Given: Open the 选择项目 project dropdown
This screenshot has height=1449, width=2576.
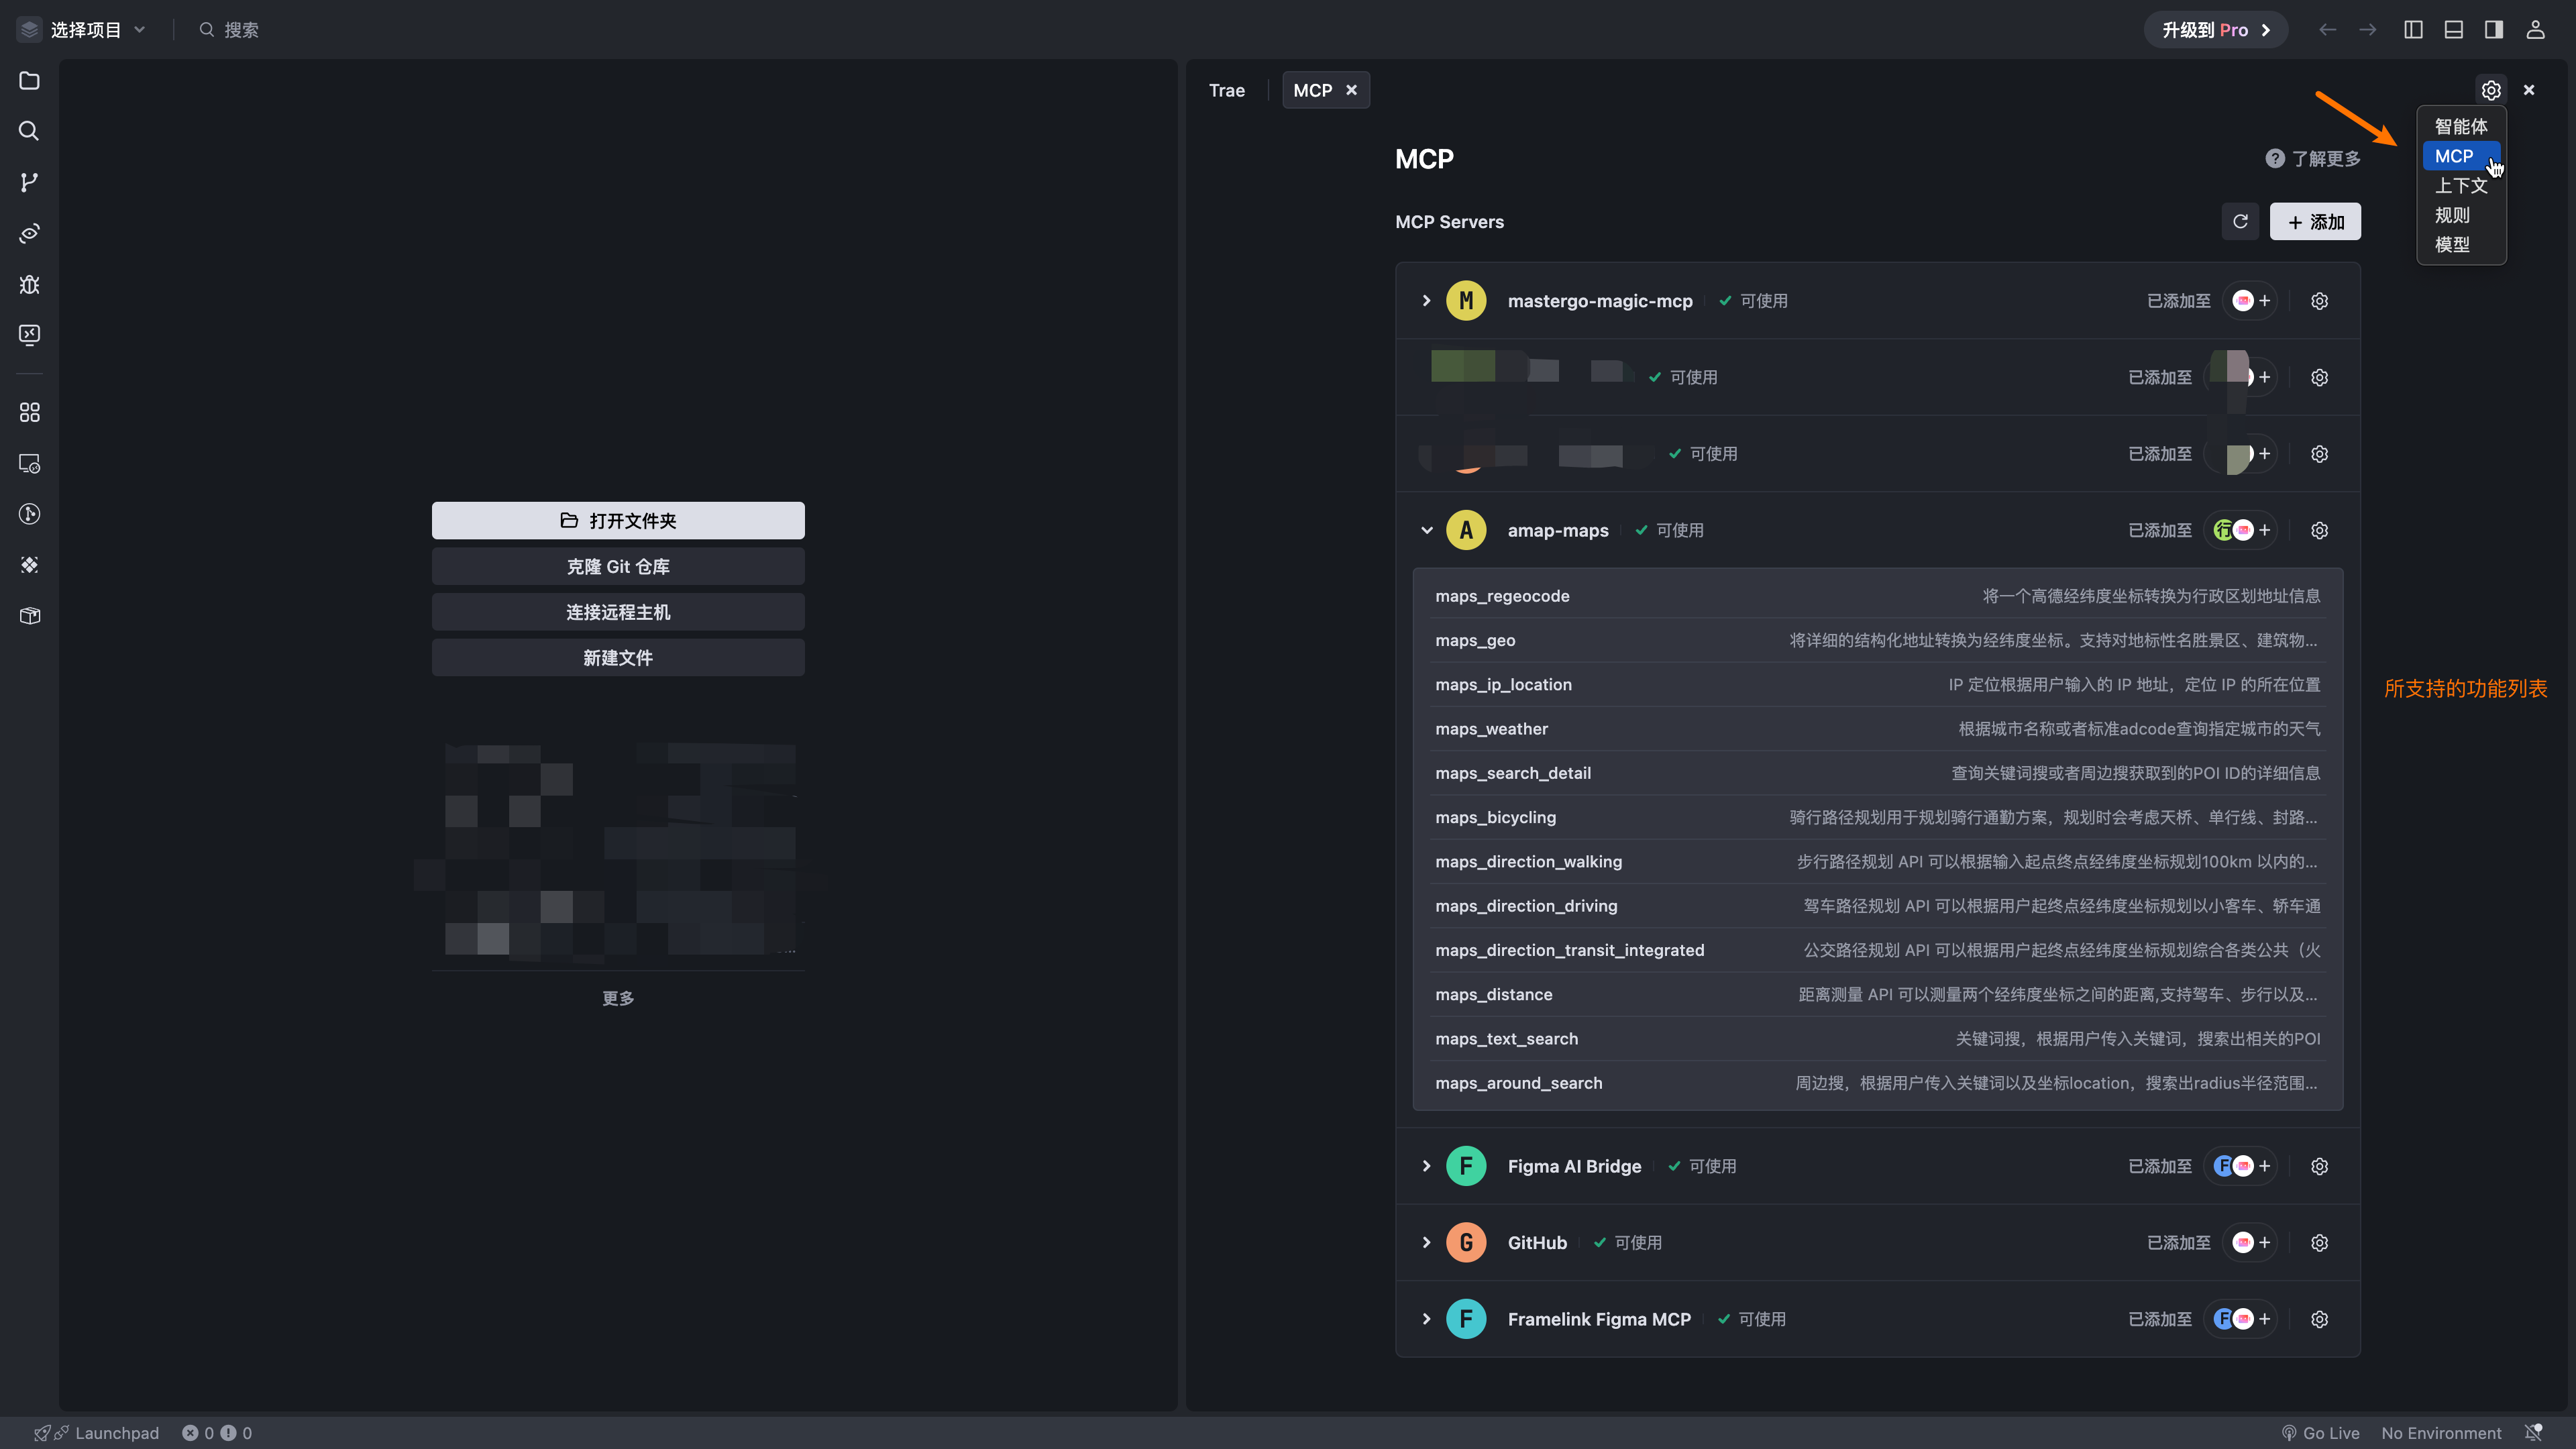Looking at the screenshot, I should [86, 30].
